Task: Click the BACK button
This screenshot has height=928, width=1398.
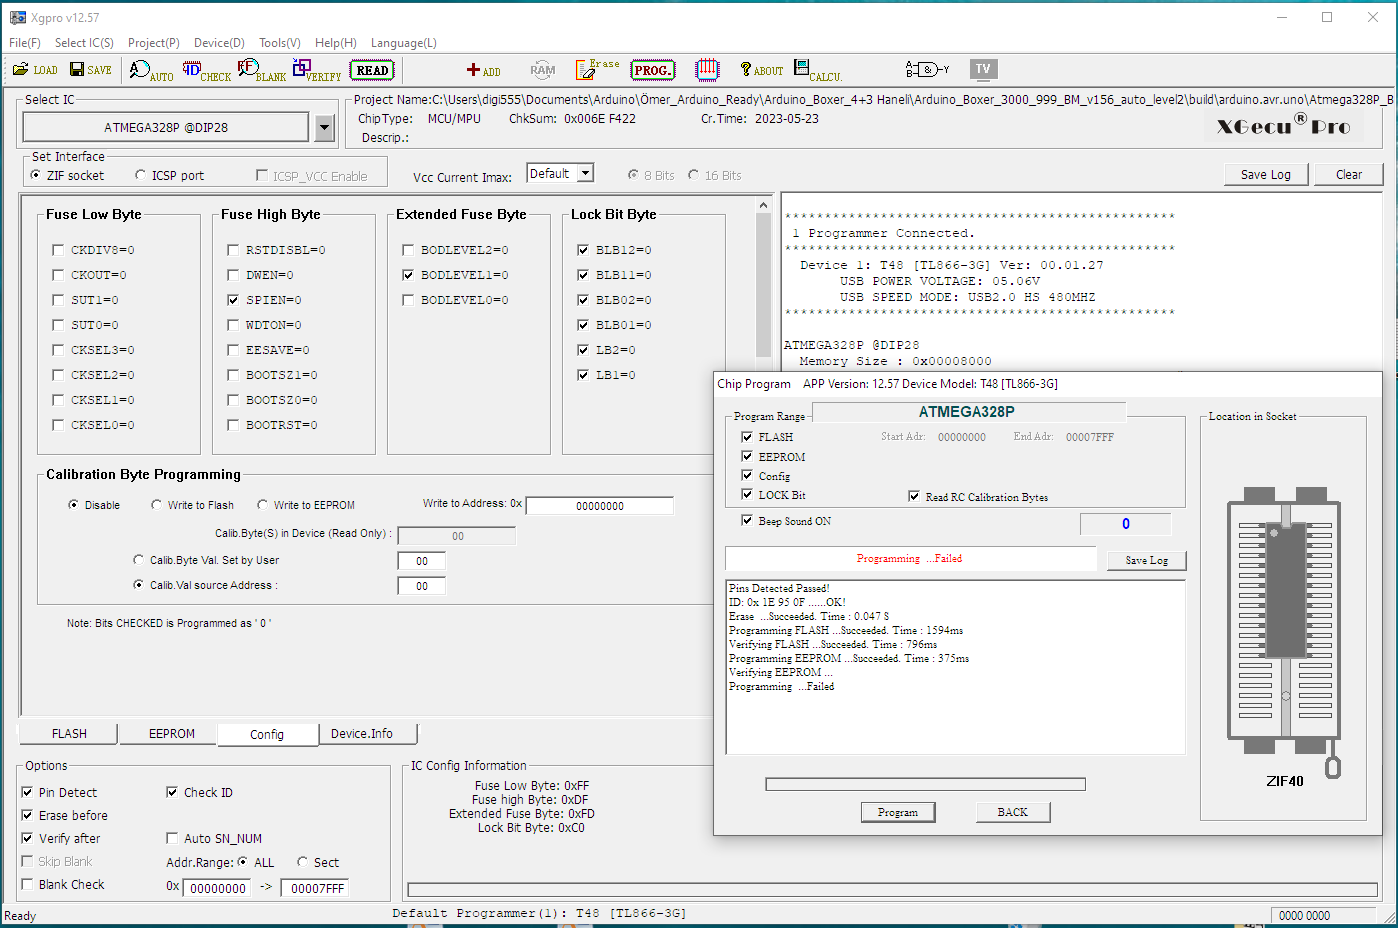Action: coord(1012,812)
